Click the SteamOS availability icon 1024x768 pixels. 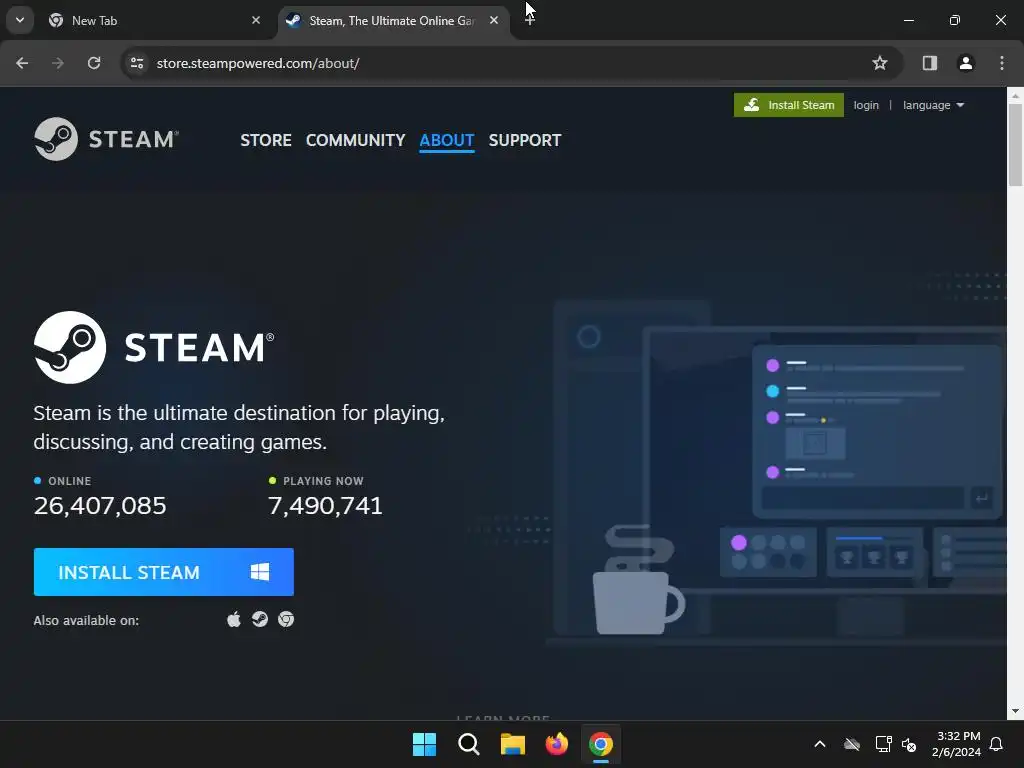tap(260, 619)
